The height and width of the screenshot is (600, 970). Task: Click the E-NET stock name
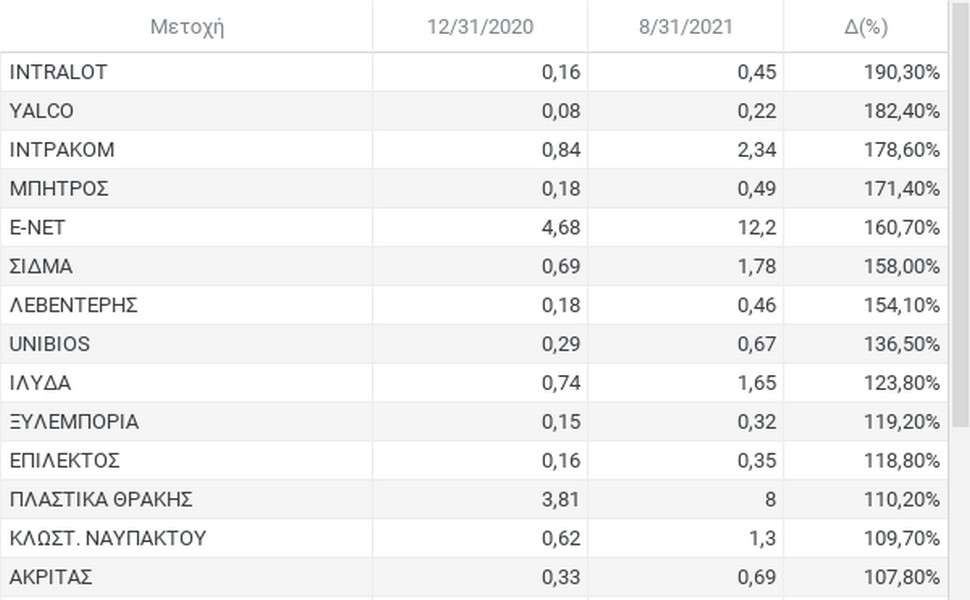coord(37,228)
